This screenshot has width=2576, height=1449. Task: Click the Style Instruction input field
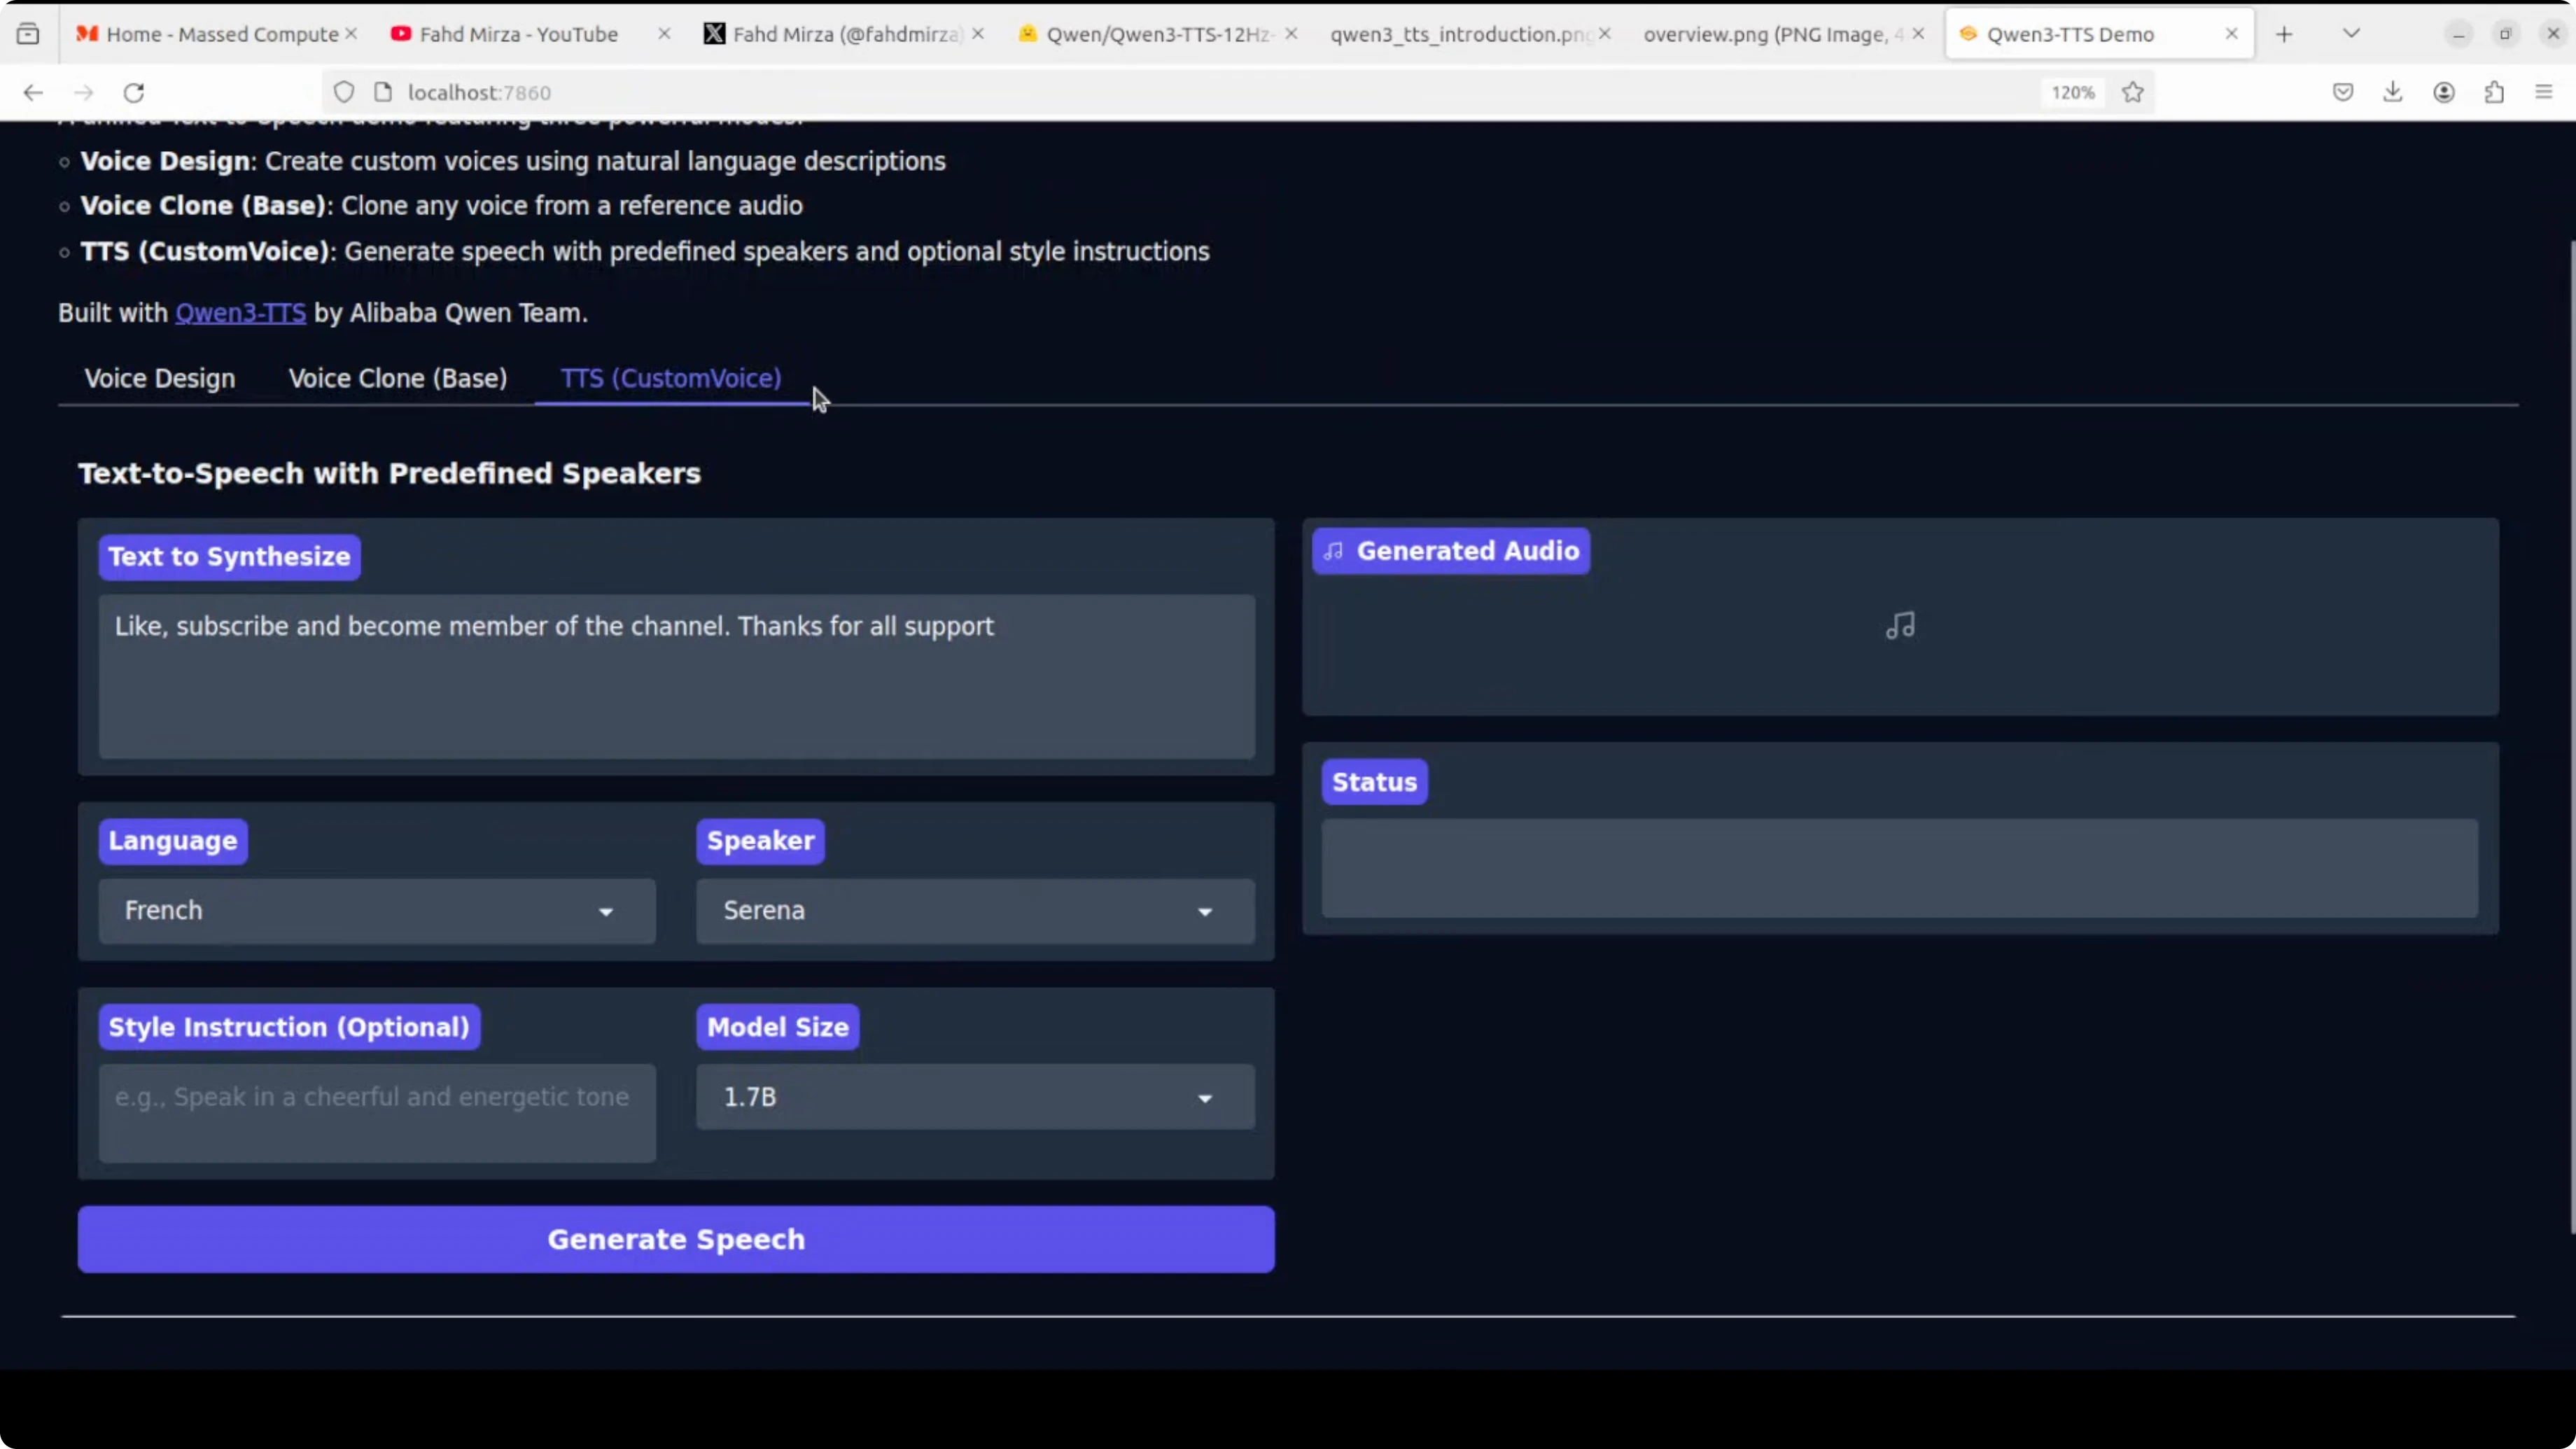point(377,1112)
